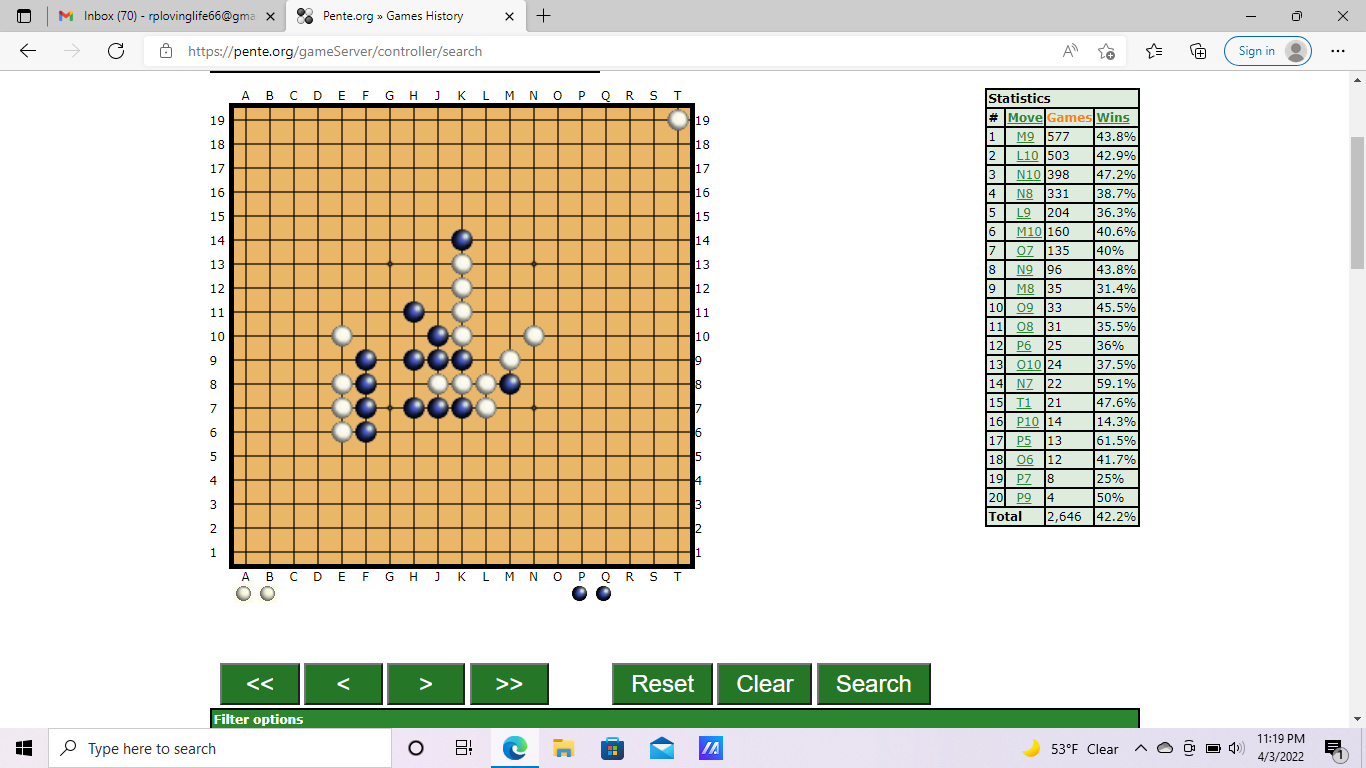Click the taskbar search box
This screenshot has height=768, width=1366.
coord(220,748)
